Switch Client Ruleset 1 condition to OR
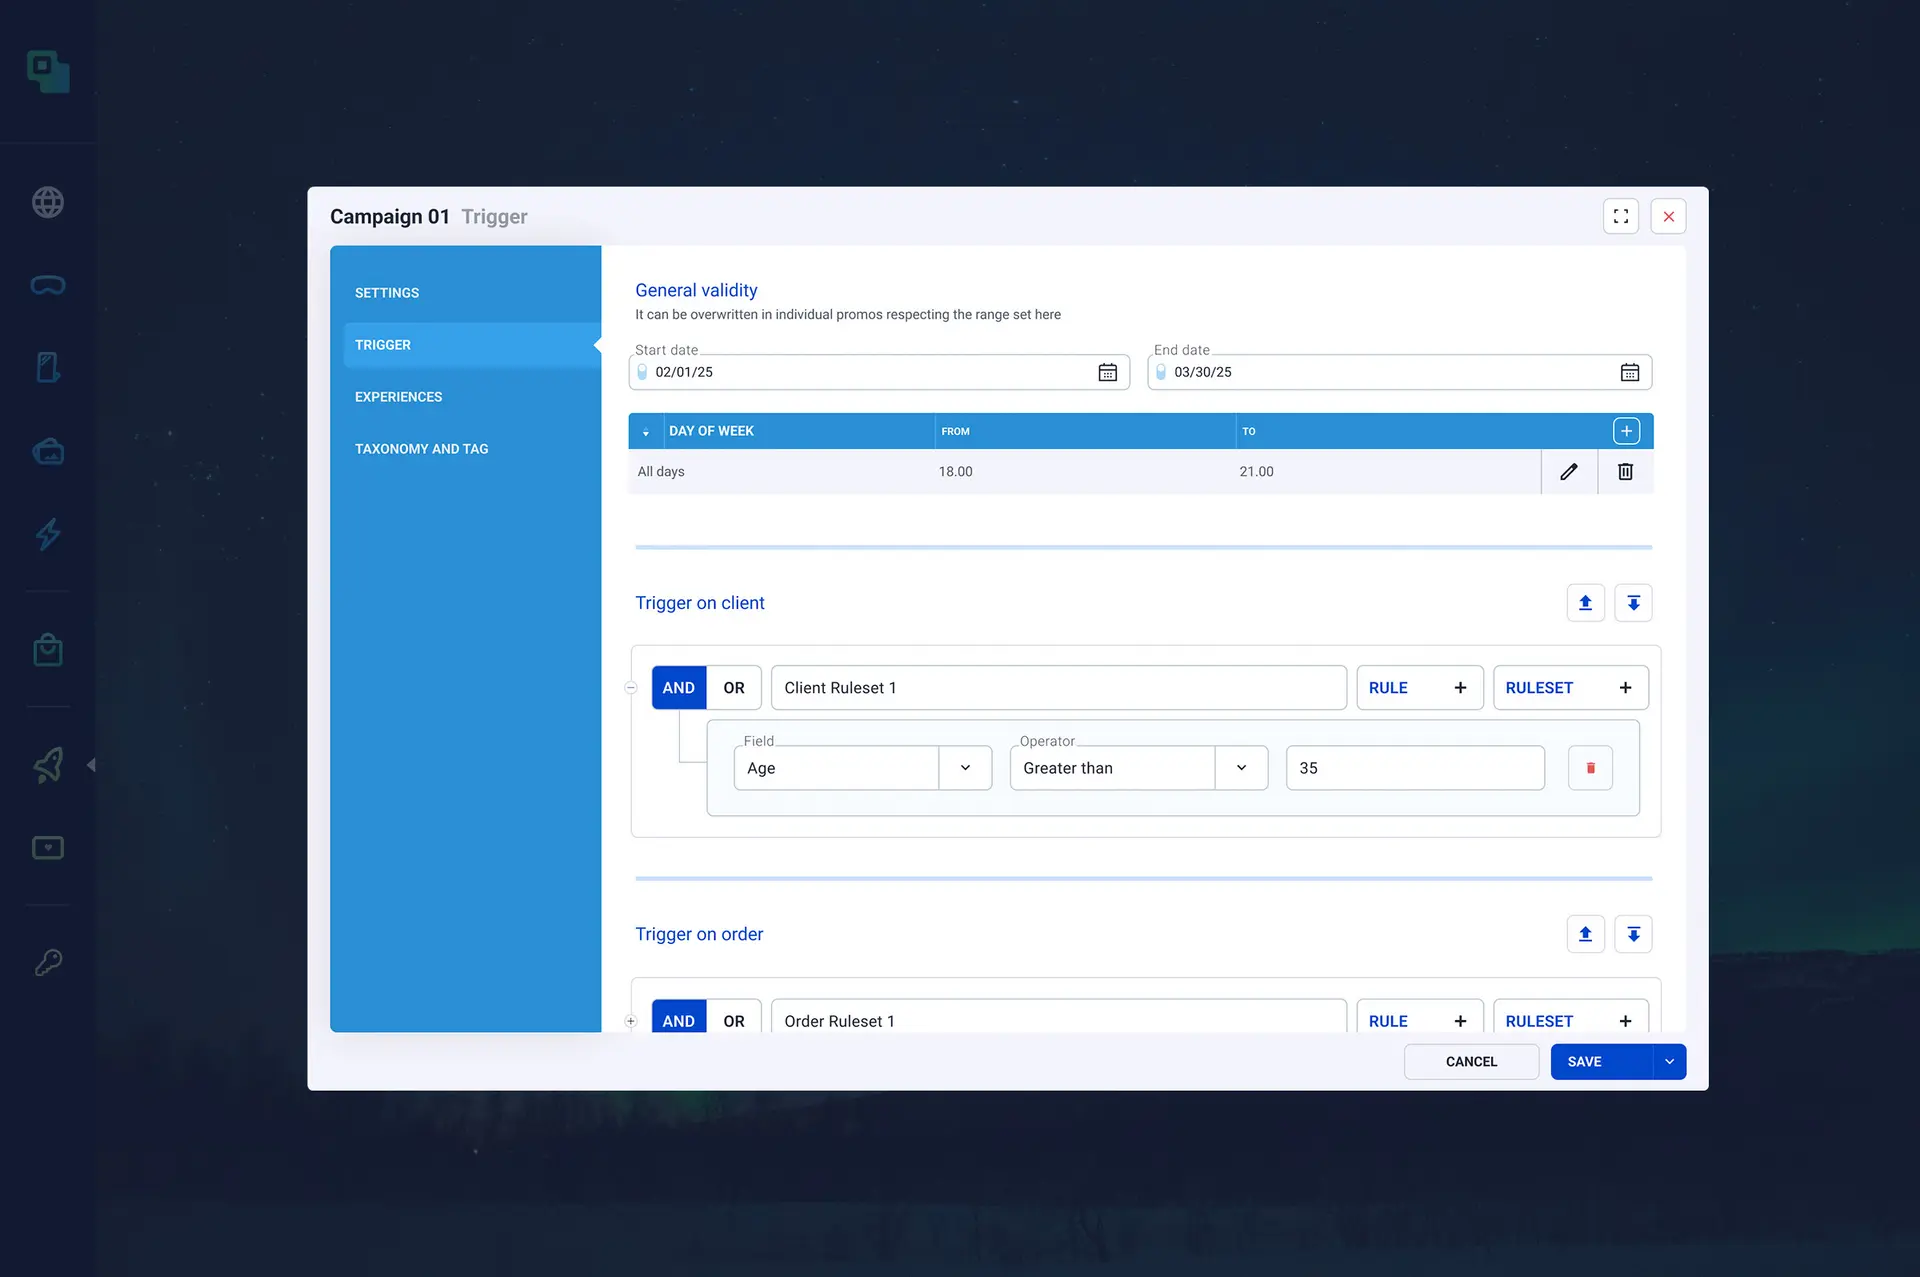Viewport: 1920px width, 1277px height. tap(733, 687)
